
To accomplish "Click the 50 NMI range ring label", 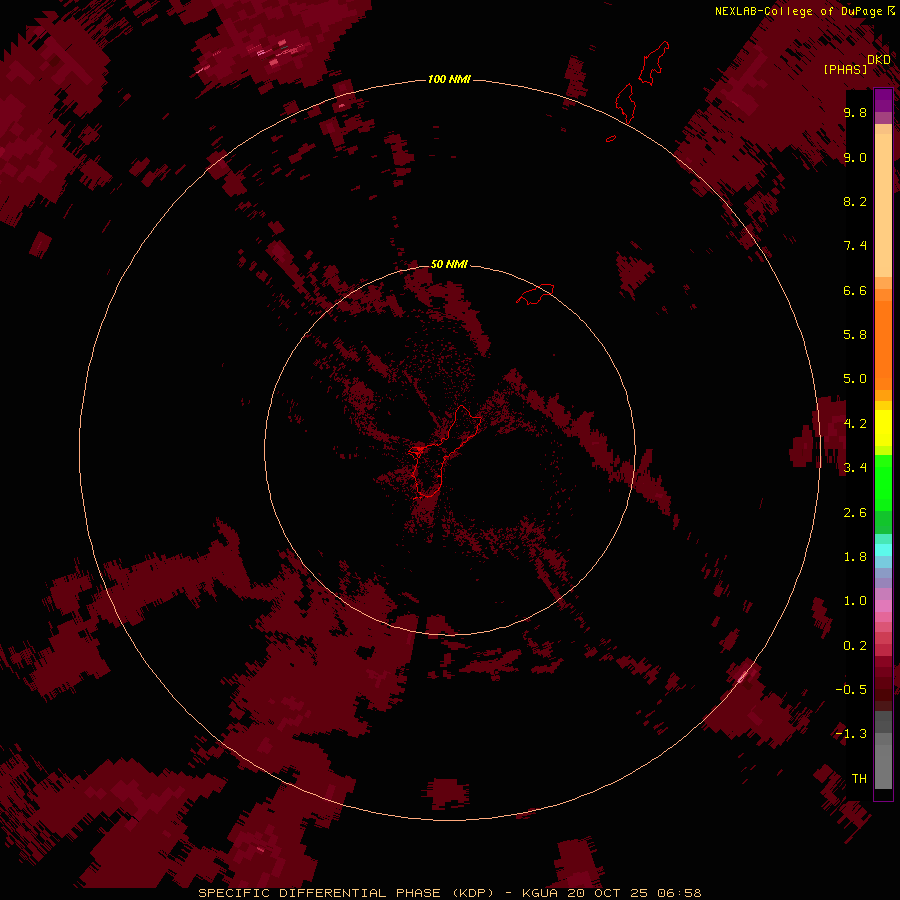I will click(x=449, y=264).
